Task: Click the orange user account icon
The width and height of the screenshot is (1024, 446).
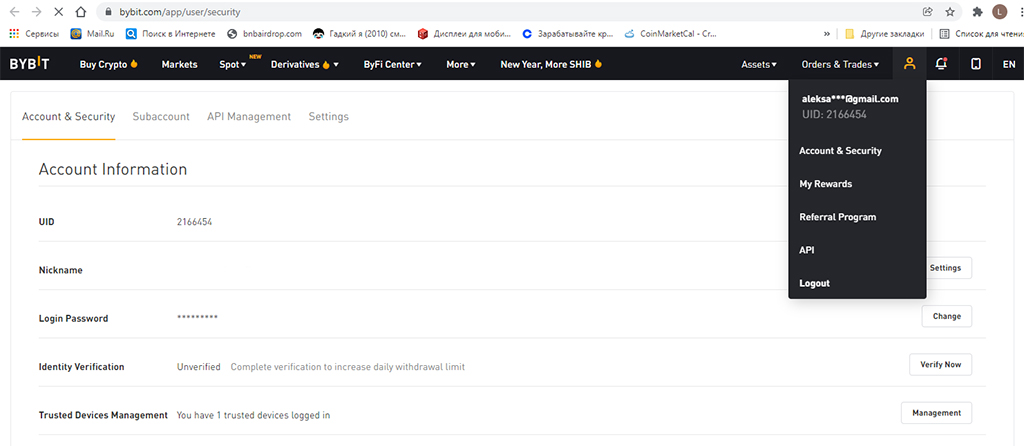Action: click(x=909, y=64)
